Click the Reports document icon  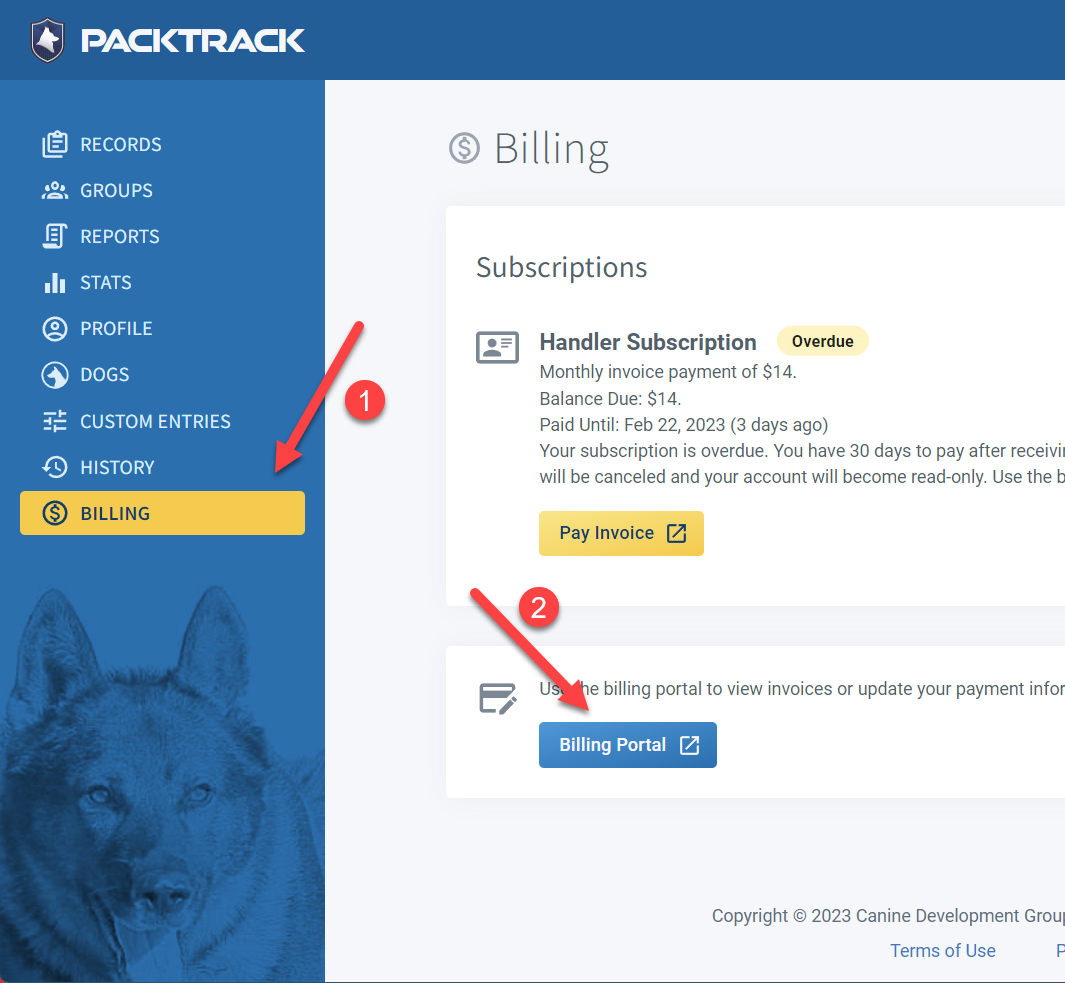pyautogui.click(x=55, y=236)
